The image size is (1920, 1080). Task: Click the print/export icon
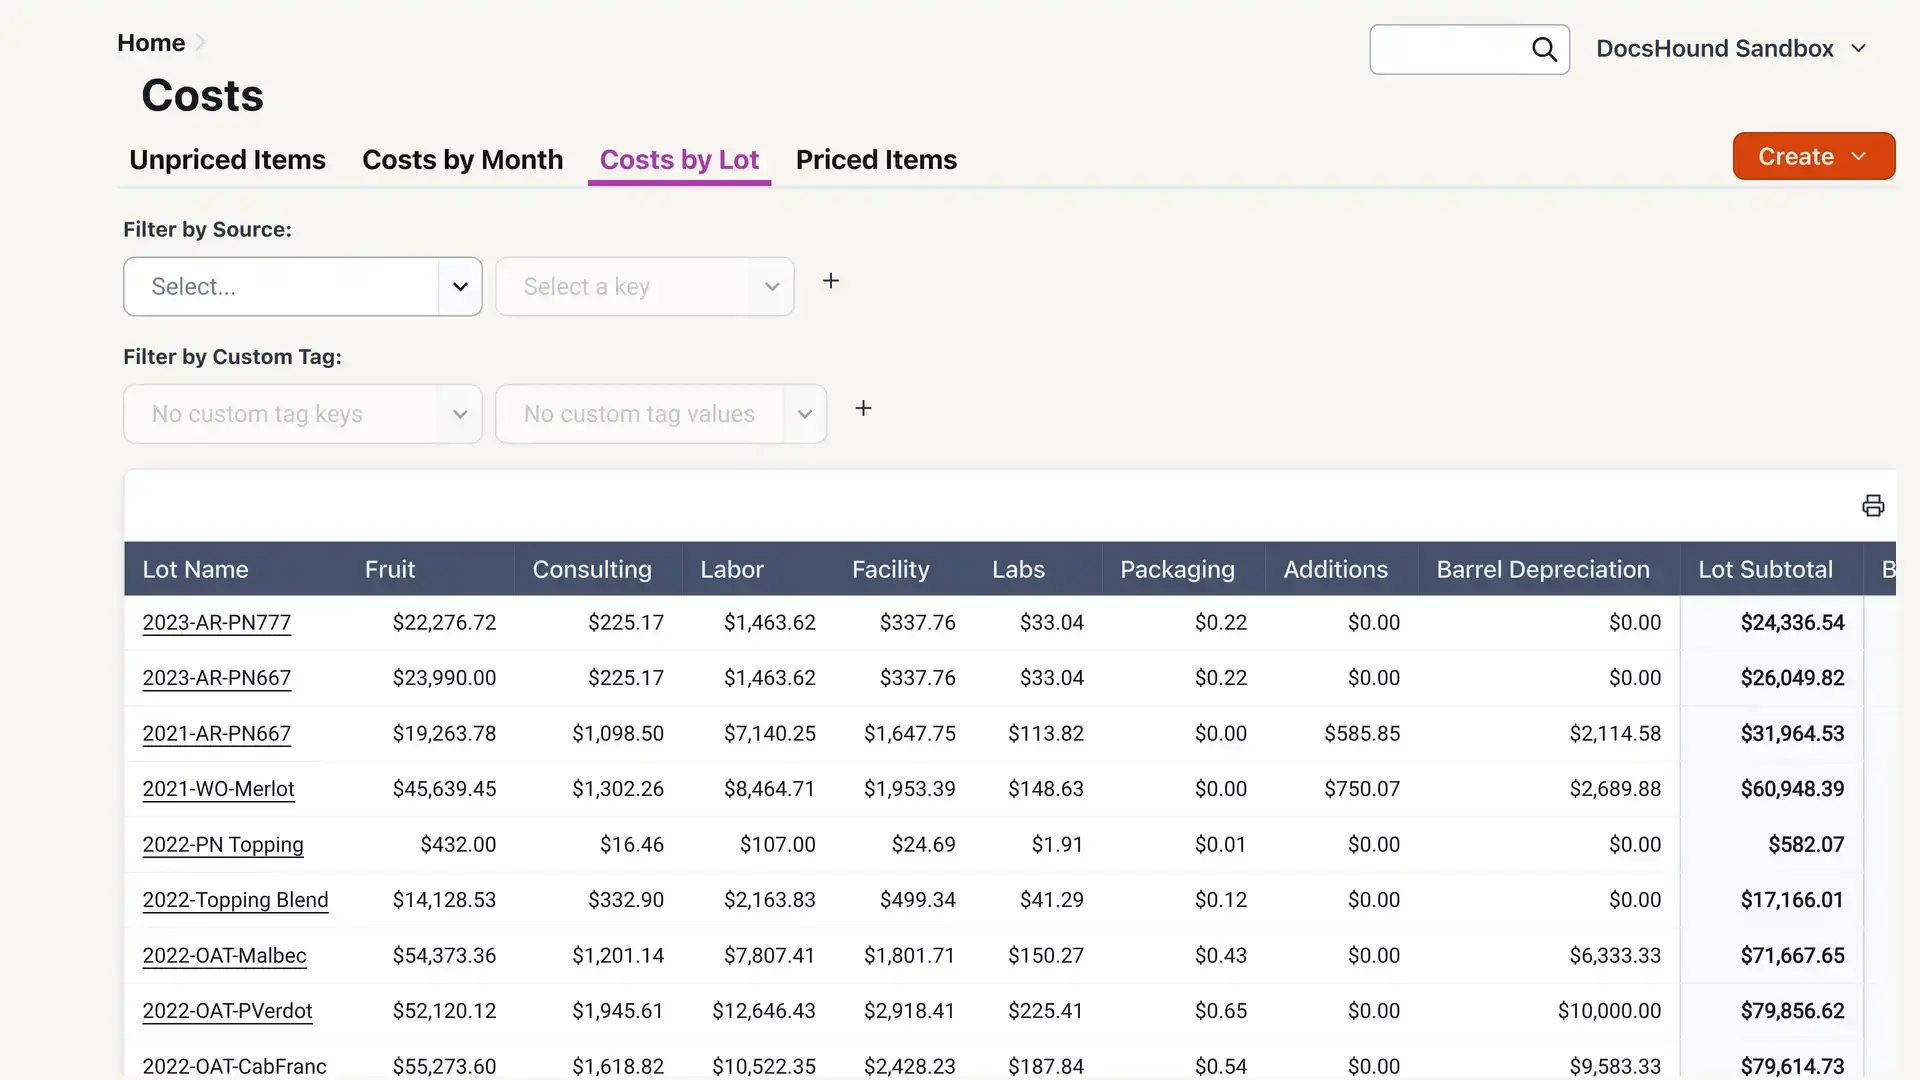(x=1873, y=505)
